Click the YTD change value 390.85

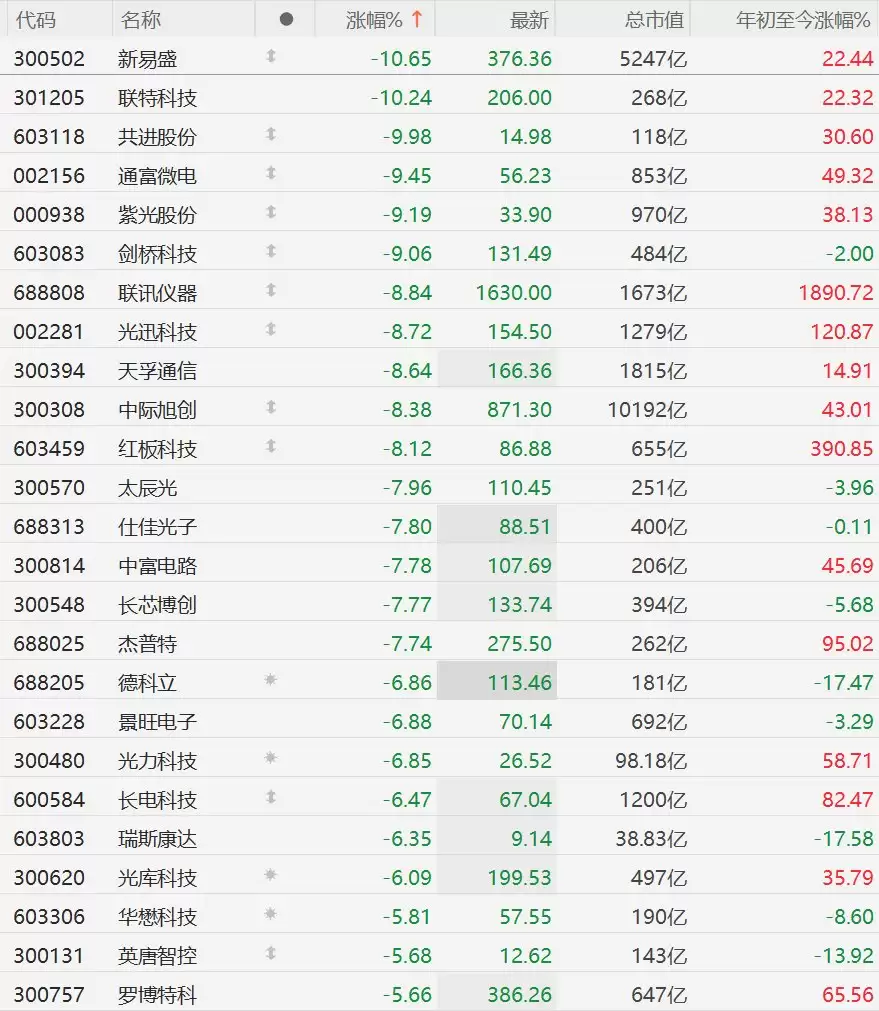842,449
